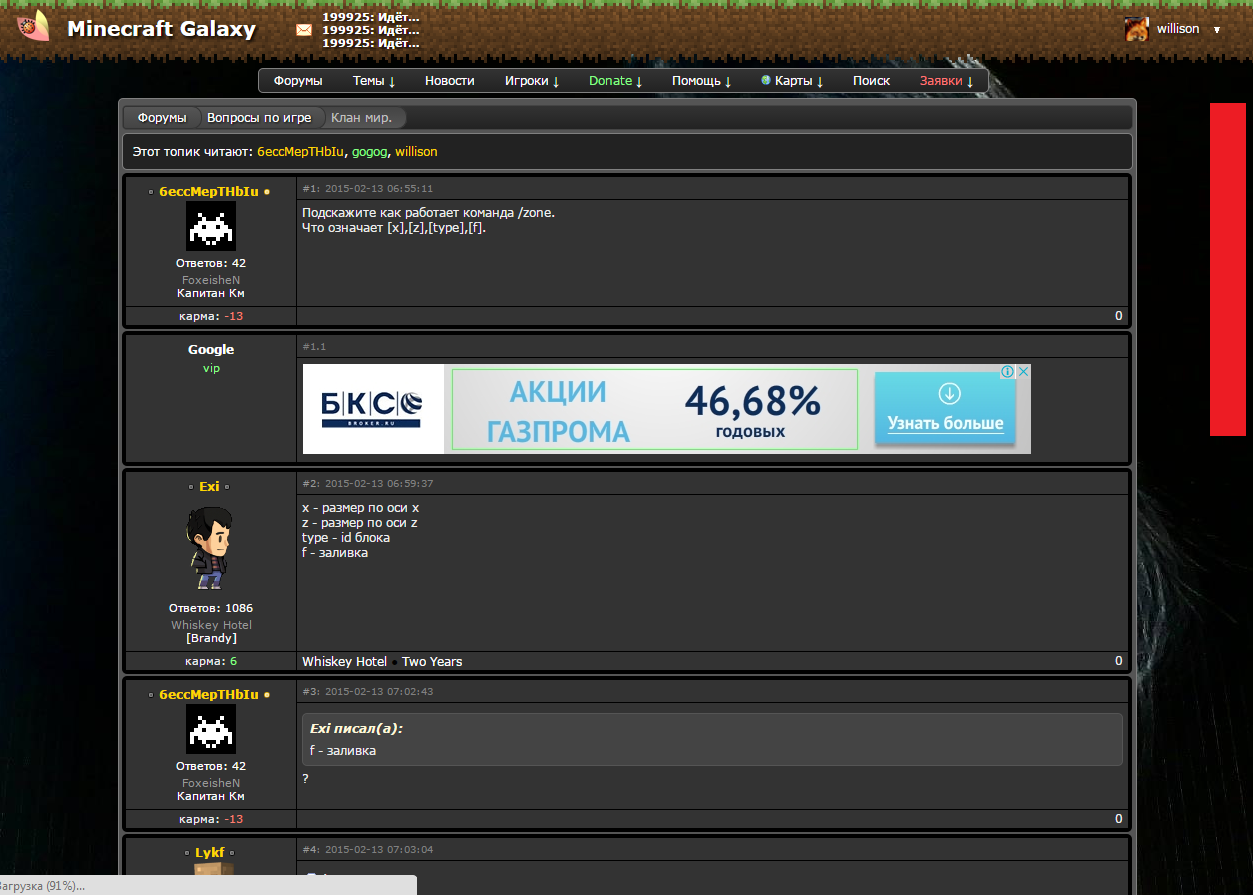Open the Темы dropdown menu

[x=374, y=81]
